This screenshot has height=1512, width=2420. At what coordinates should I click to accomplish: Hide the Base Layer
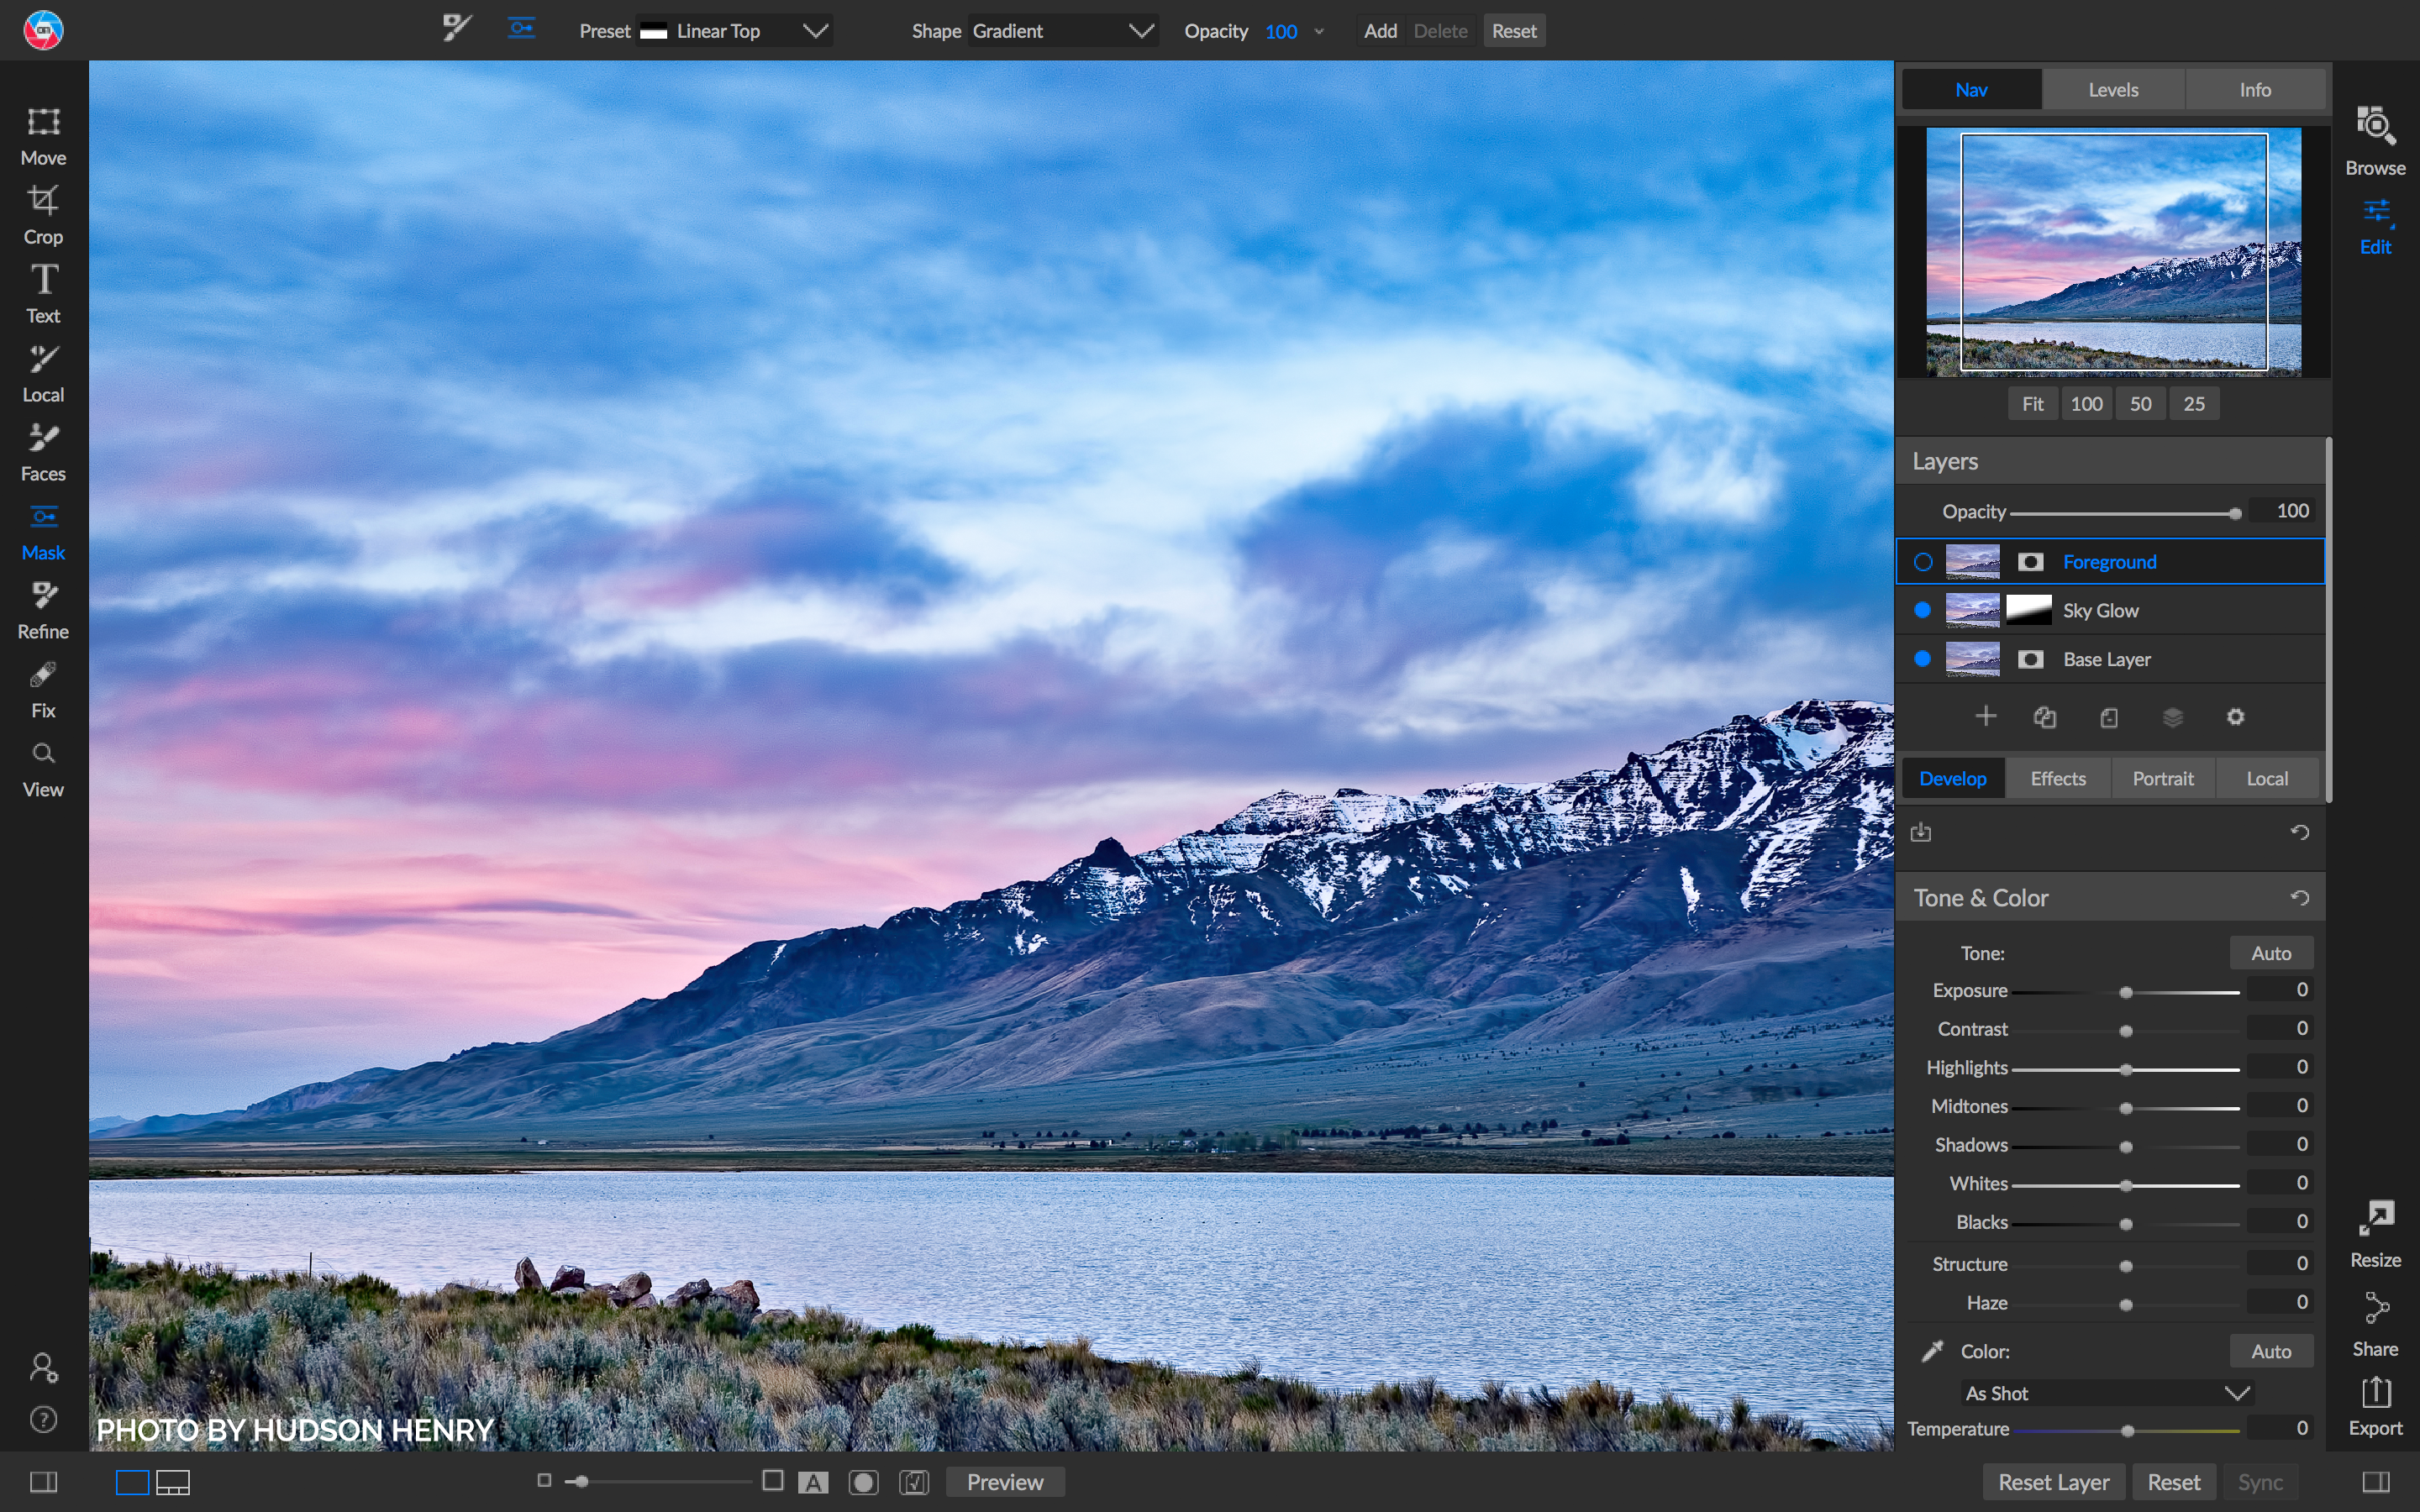(x=1922, y=659)
